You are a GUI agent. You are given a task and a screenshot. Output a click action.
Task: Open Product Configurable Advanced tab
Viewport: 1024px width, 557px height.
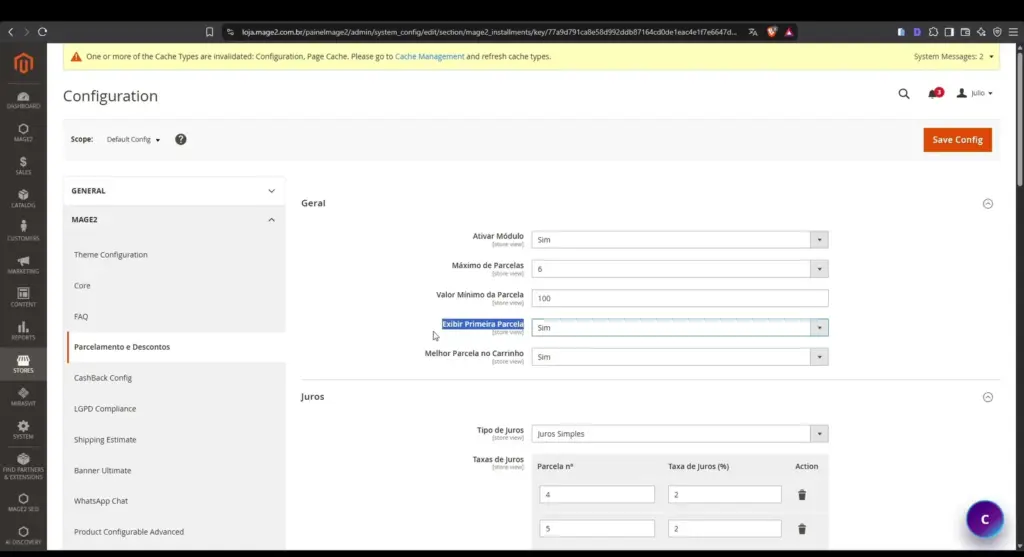(129, 532)
